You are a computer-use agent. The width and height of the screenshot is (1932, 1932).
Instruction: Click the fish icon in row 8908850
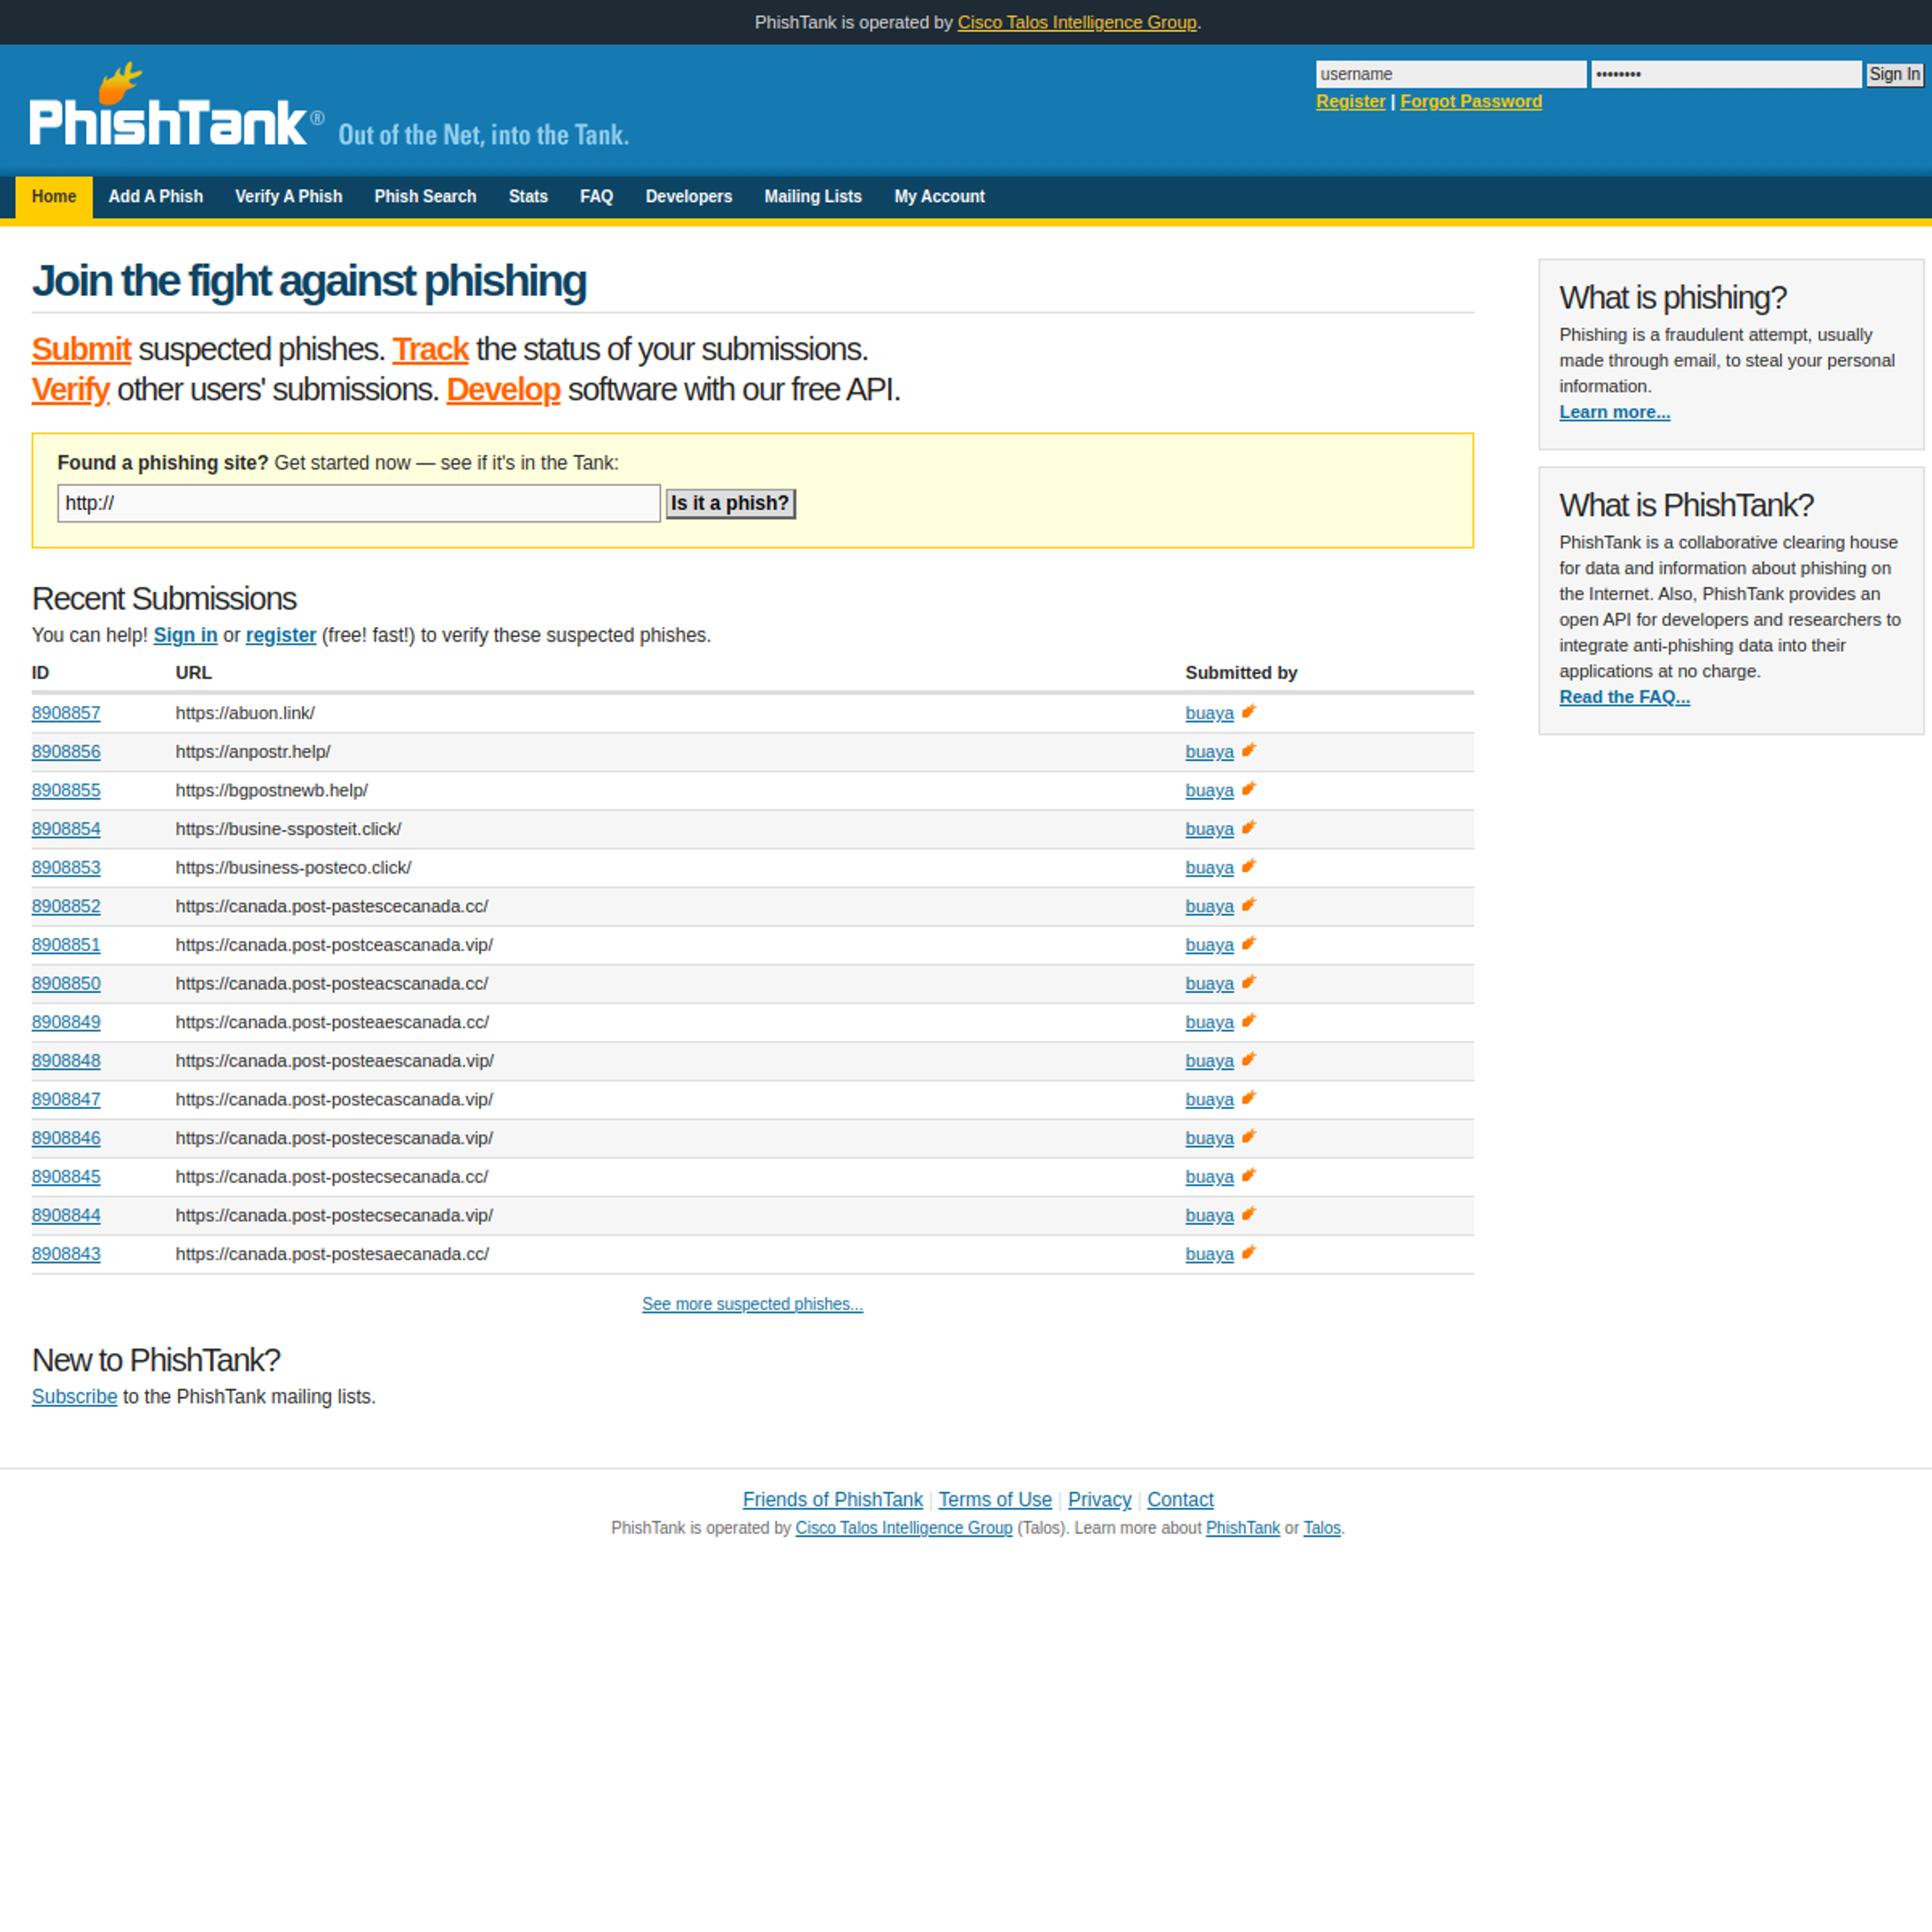pyautogui.click(x=1248, y=982)
